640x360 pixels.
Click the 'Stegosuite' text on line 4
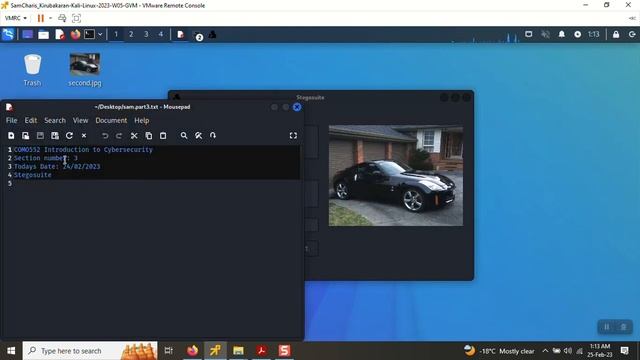pos(33,175)
